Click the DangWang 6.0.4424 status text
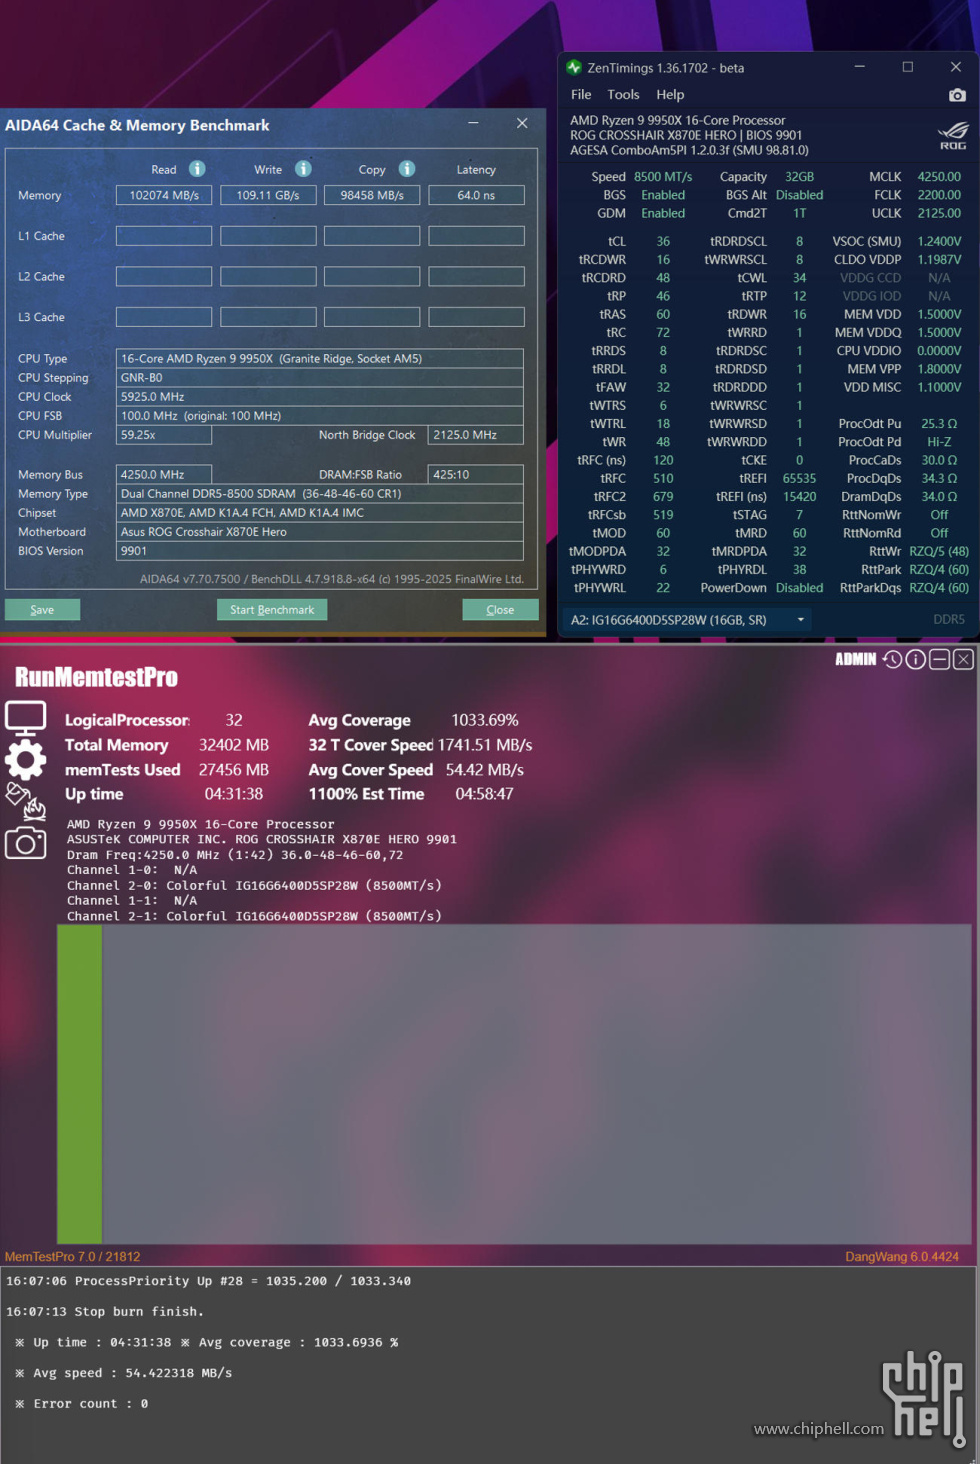 coord(902,1257)
